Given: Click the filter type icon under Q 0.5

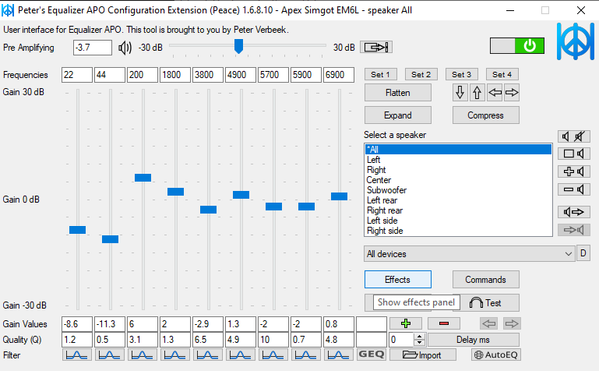Looking at the screenshot, I should pos(110,355).
